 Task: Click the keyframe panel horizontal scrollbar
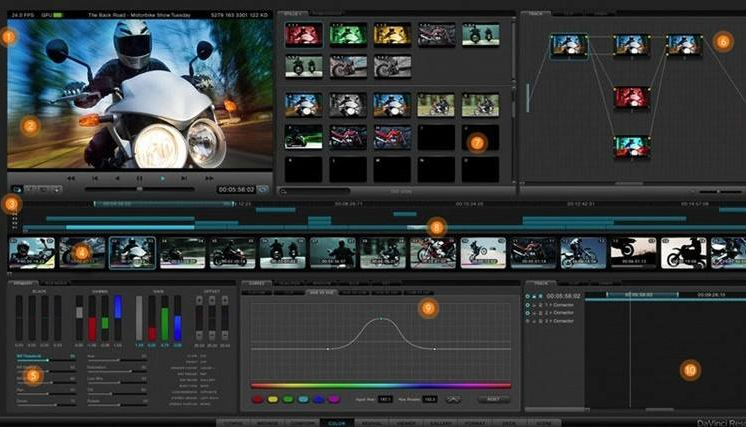click(x=659, y=409)
